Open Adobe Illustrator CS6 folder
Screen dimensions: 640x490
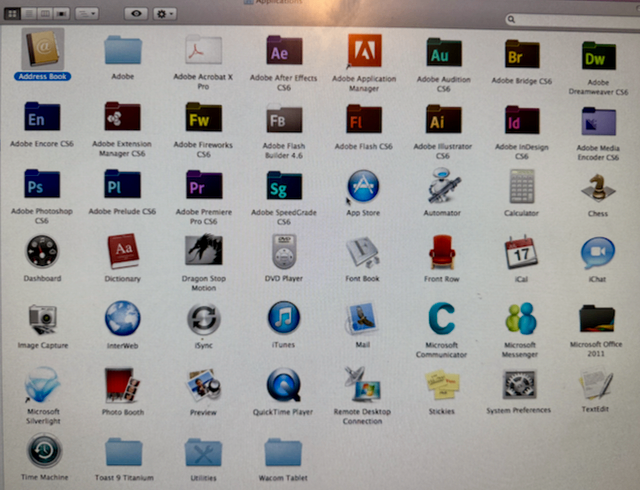443,119
